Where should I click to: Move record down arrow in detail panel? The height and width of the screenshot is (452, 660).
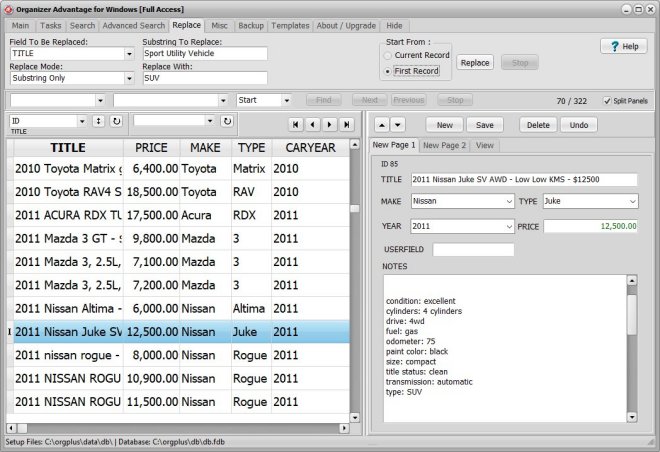398,125
